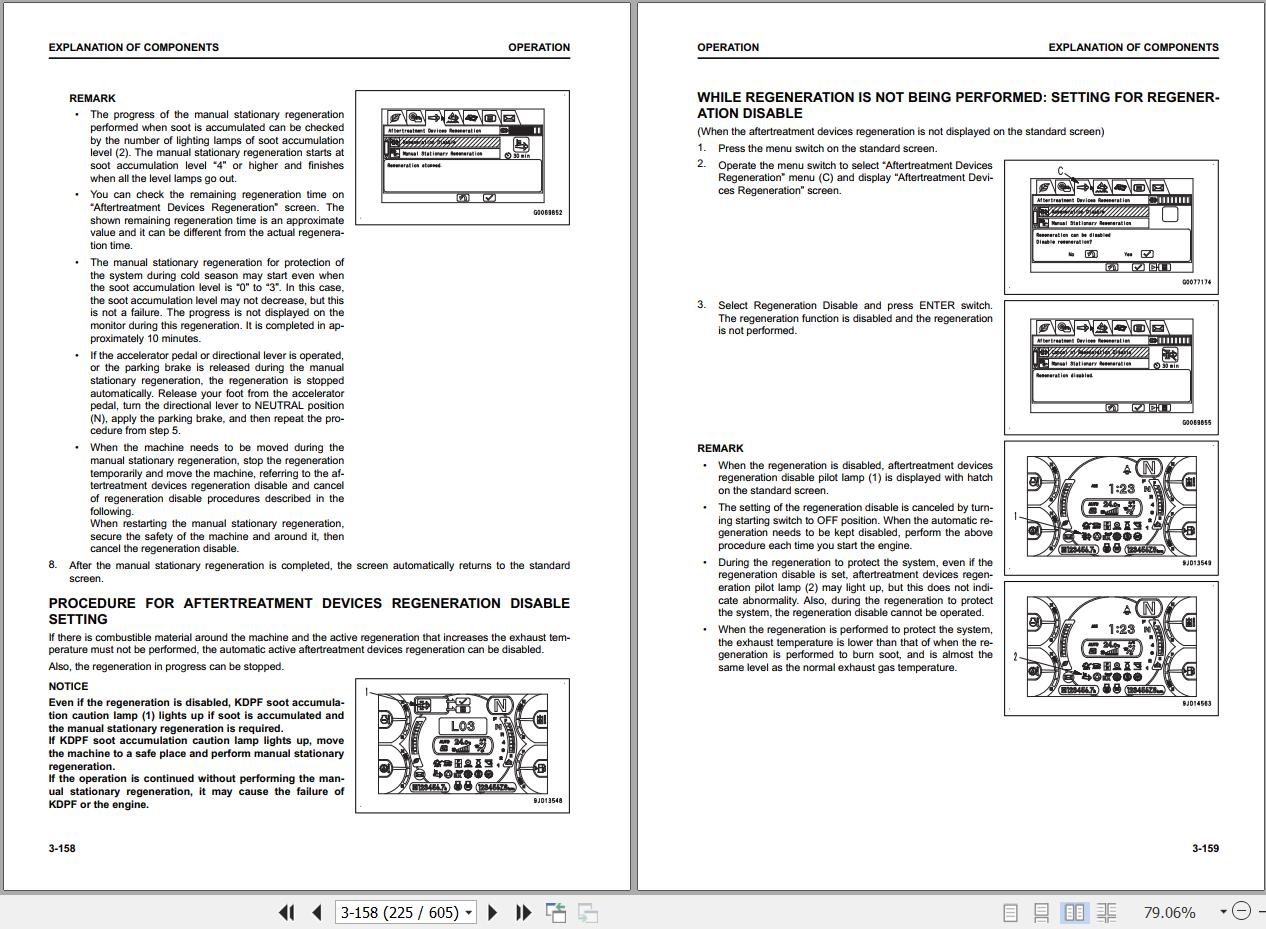Click step 1 text 'Press the menu switch'
This screenshot has width=1266, height=929.
(x=827, y=148)
